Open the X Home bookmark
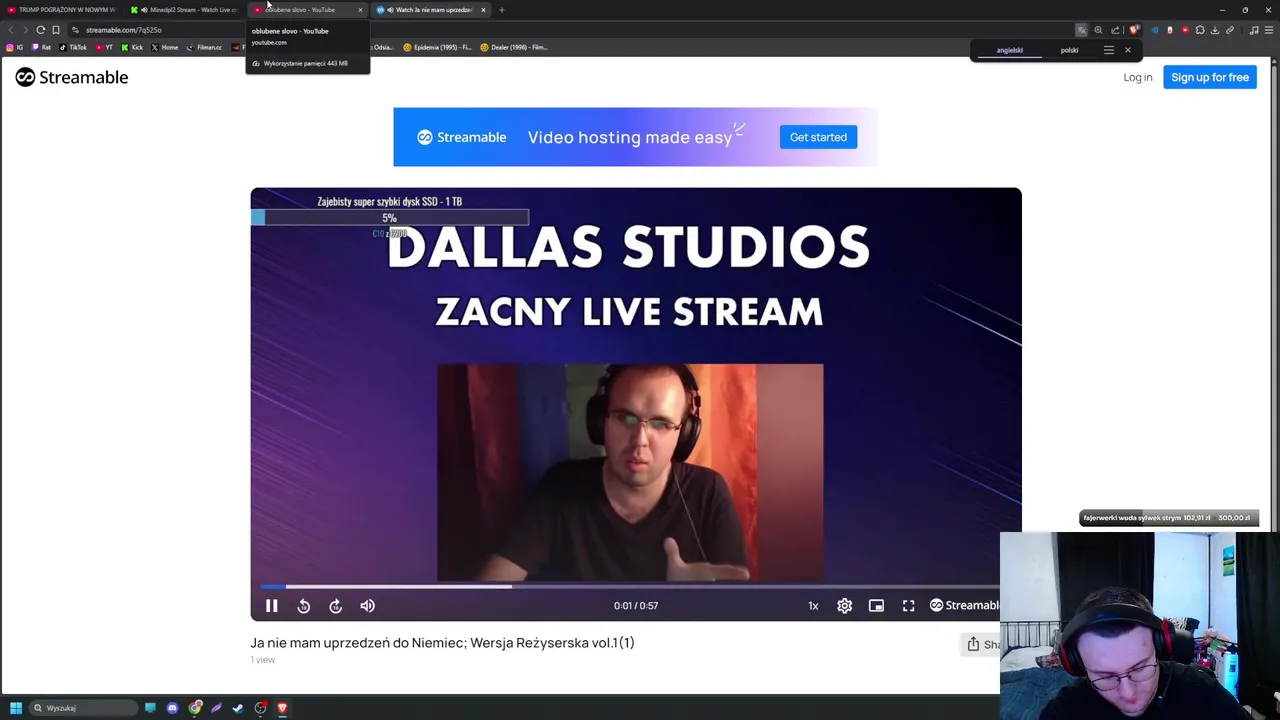This screenshot has width=1280, height=720. (164, 47)
